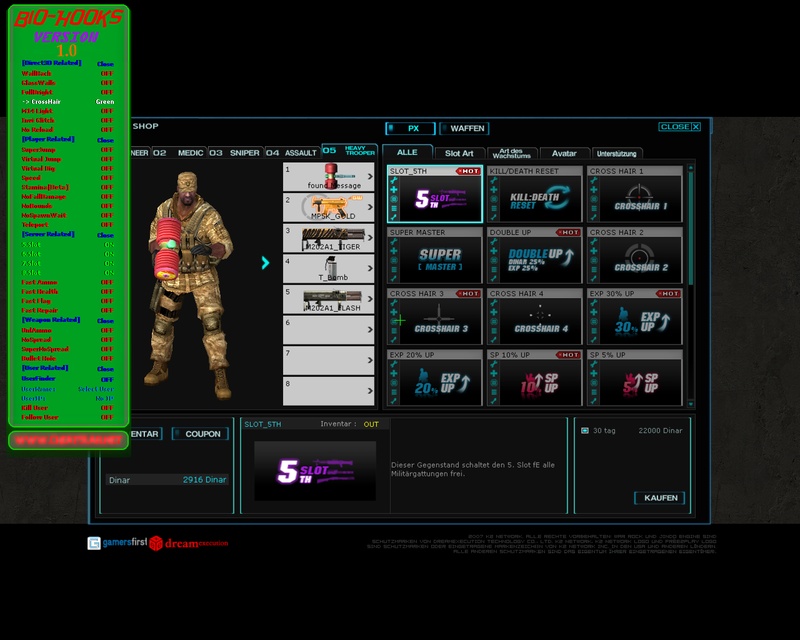The height and width of the screenshot is (640, 800).
Task: Pick the EXP 20% UP item
Action: (435, 378)
